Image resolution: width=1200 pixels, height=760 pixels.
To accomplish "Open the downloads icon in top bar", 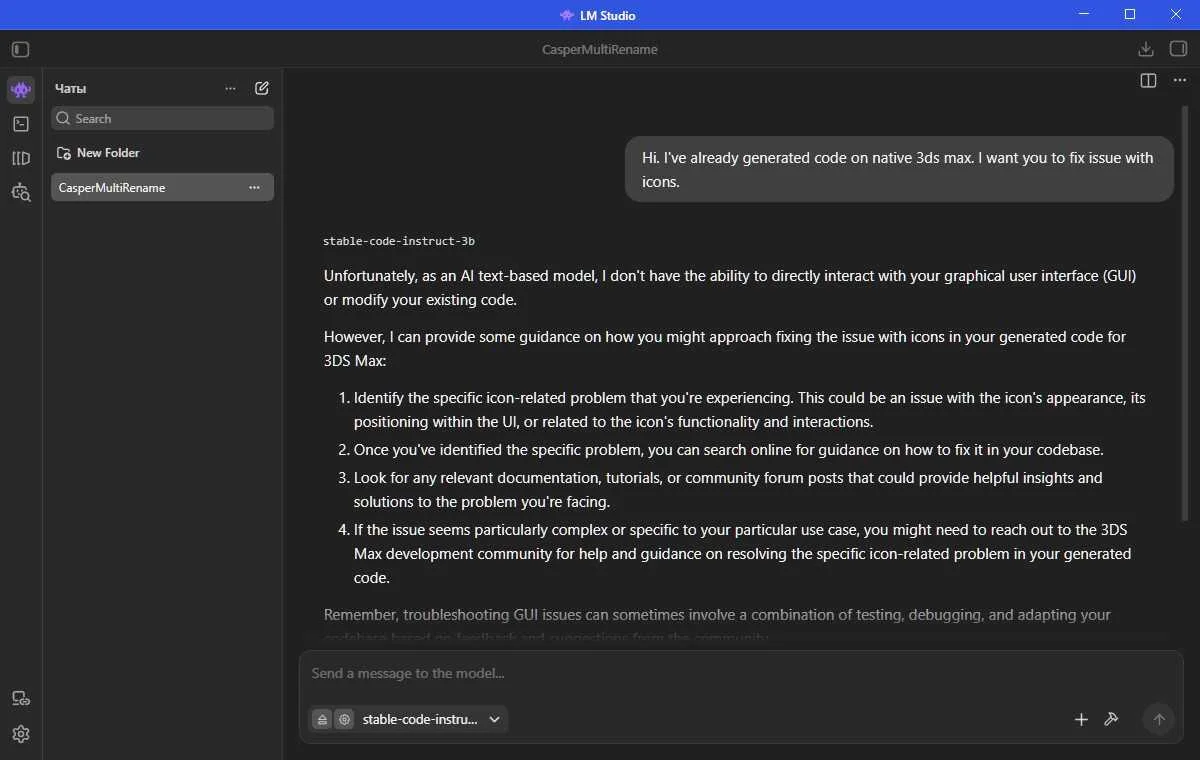I will [1146, 49].
